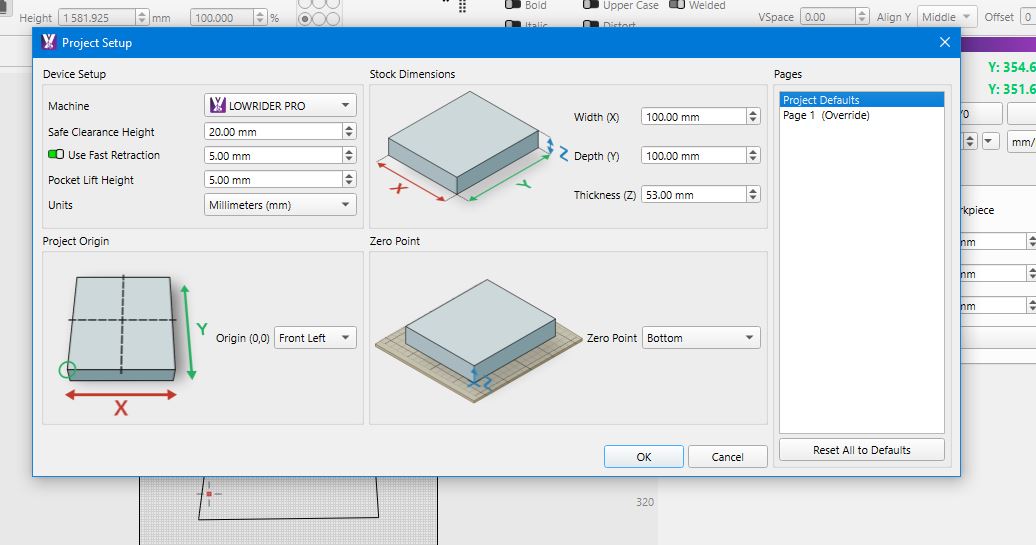Cancel the Project Setup dialog
The image size is (1036, 545).
point(727,456)
